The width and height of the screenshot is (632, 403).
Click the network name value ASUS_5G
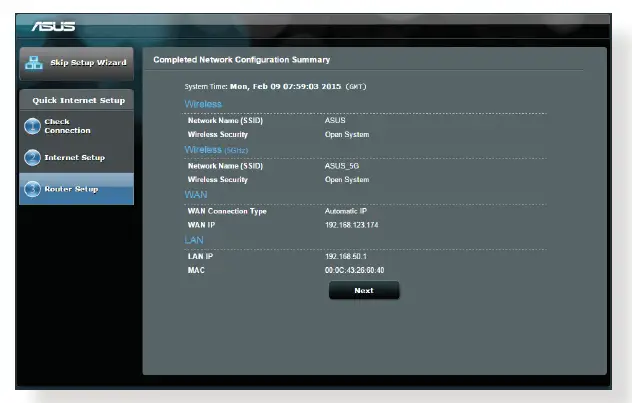coord(342,166)
